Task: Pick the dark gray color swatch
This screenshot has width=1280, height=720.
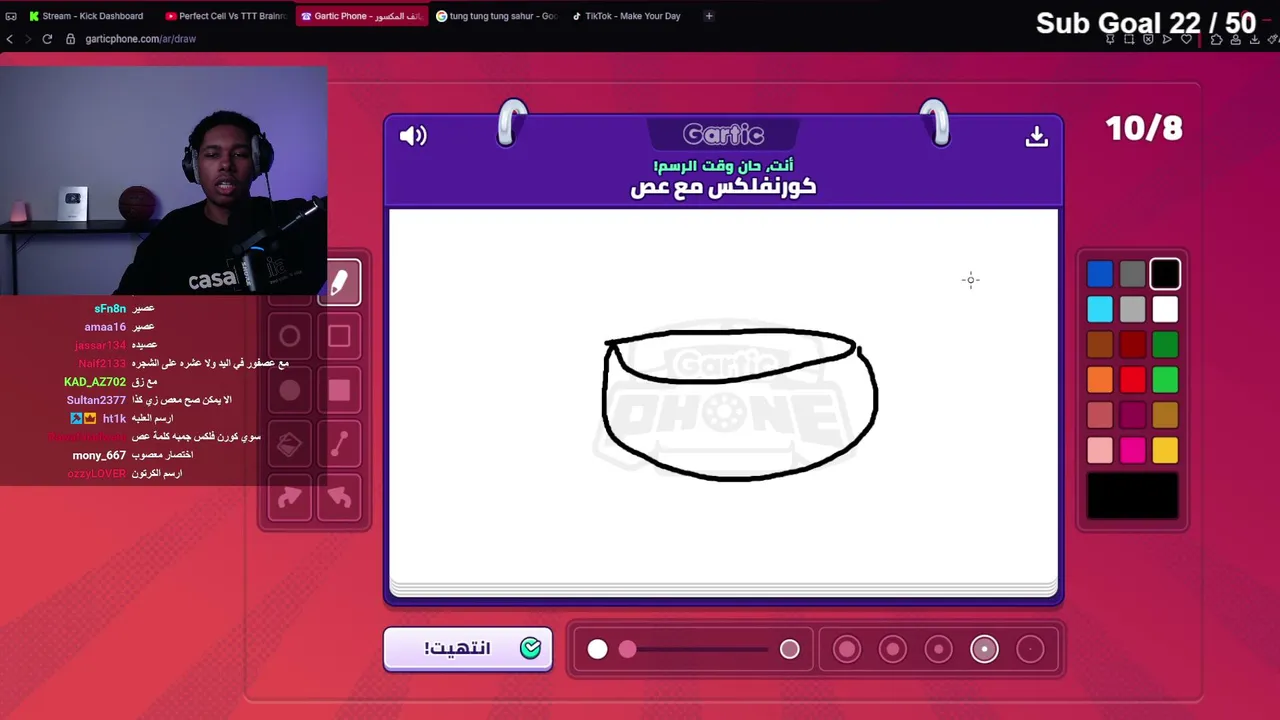Action: [x=1132, y=274]
